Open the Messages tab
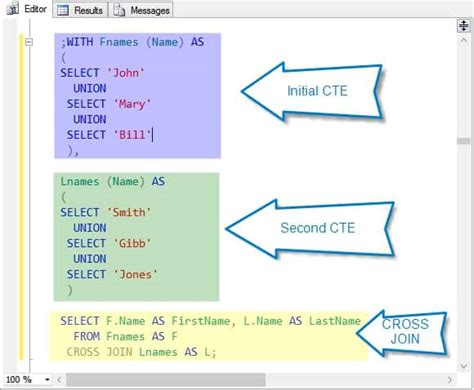 [142, 10]
